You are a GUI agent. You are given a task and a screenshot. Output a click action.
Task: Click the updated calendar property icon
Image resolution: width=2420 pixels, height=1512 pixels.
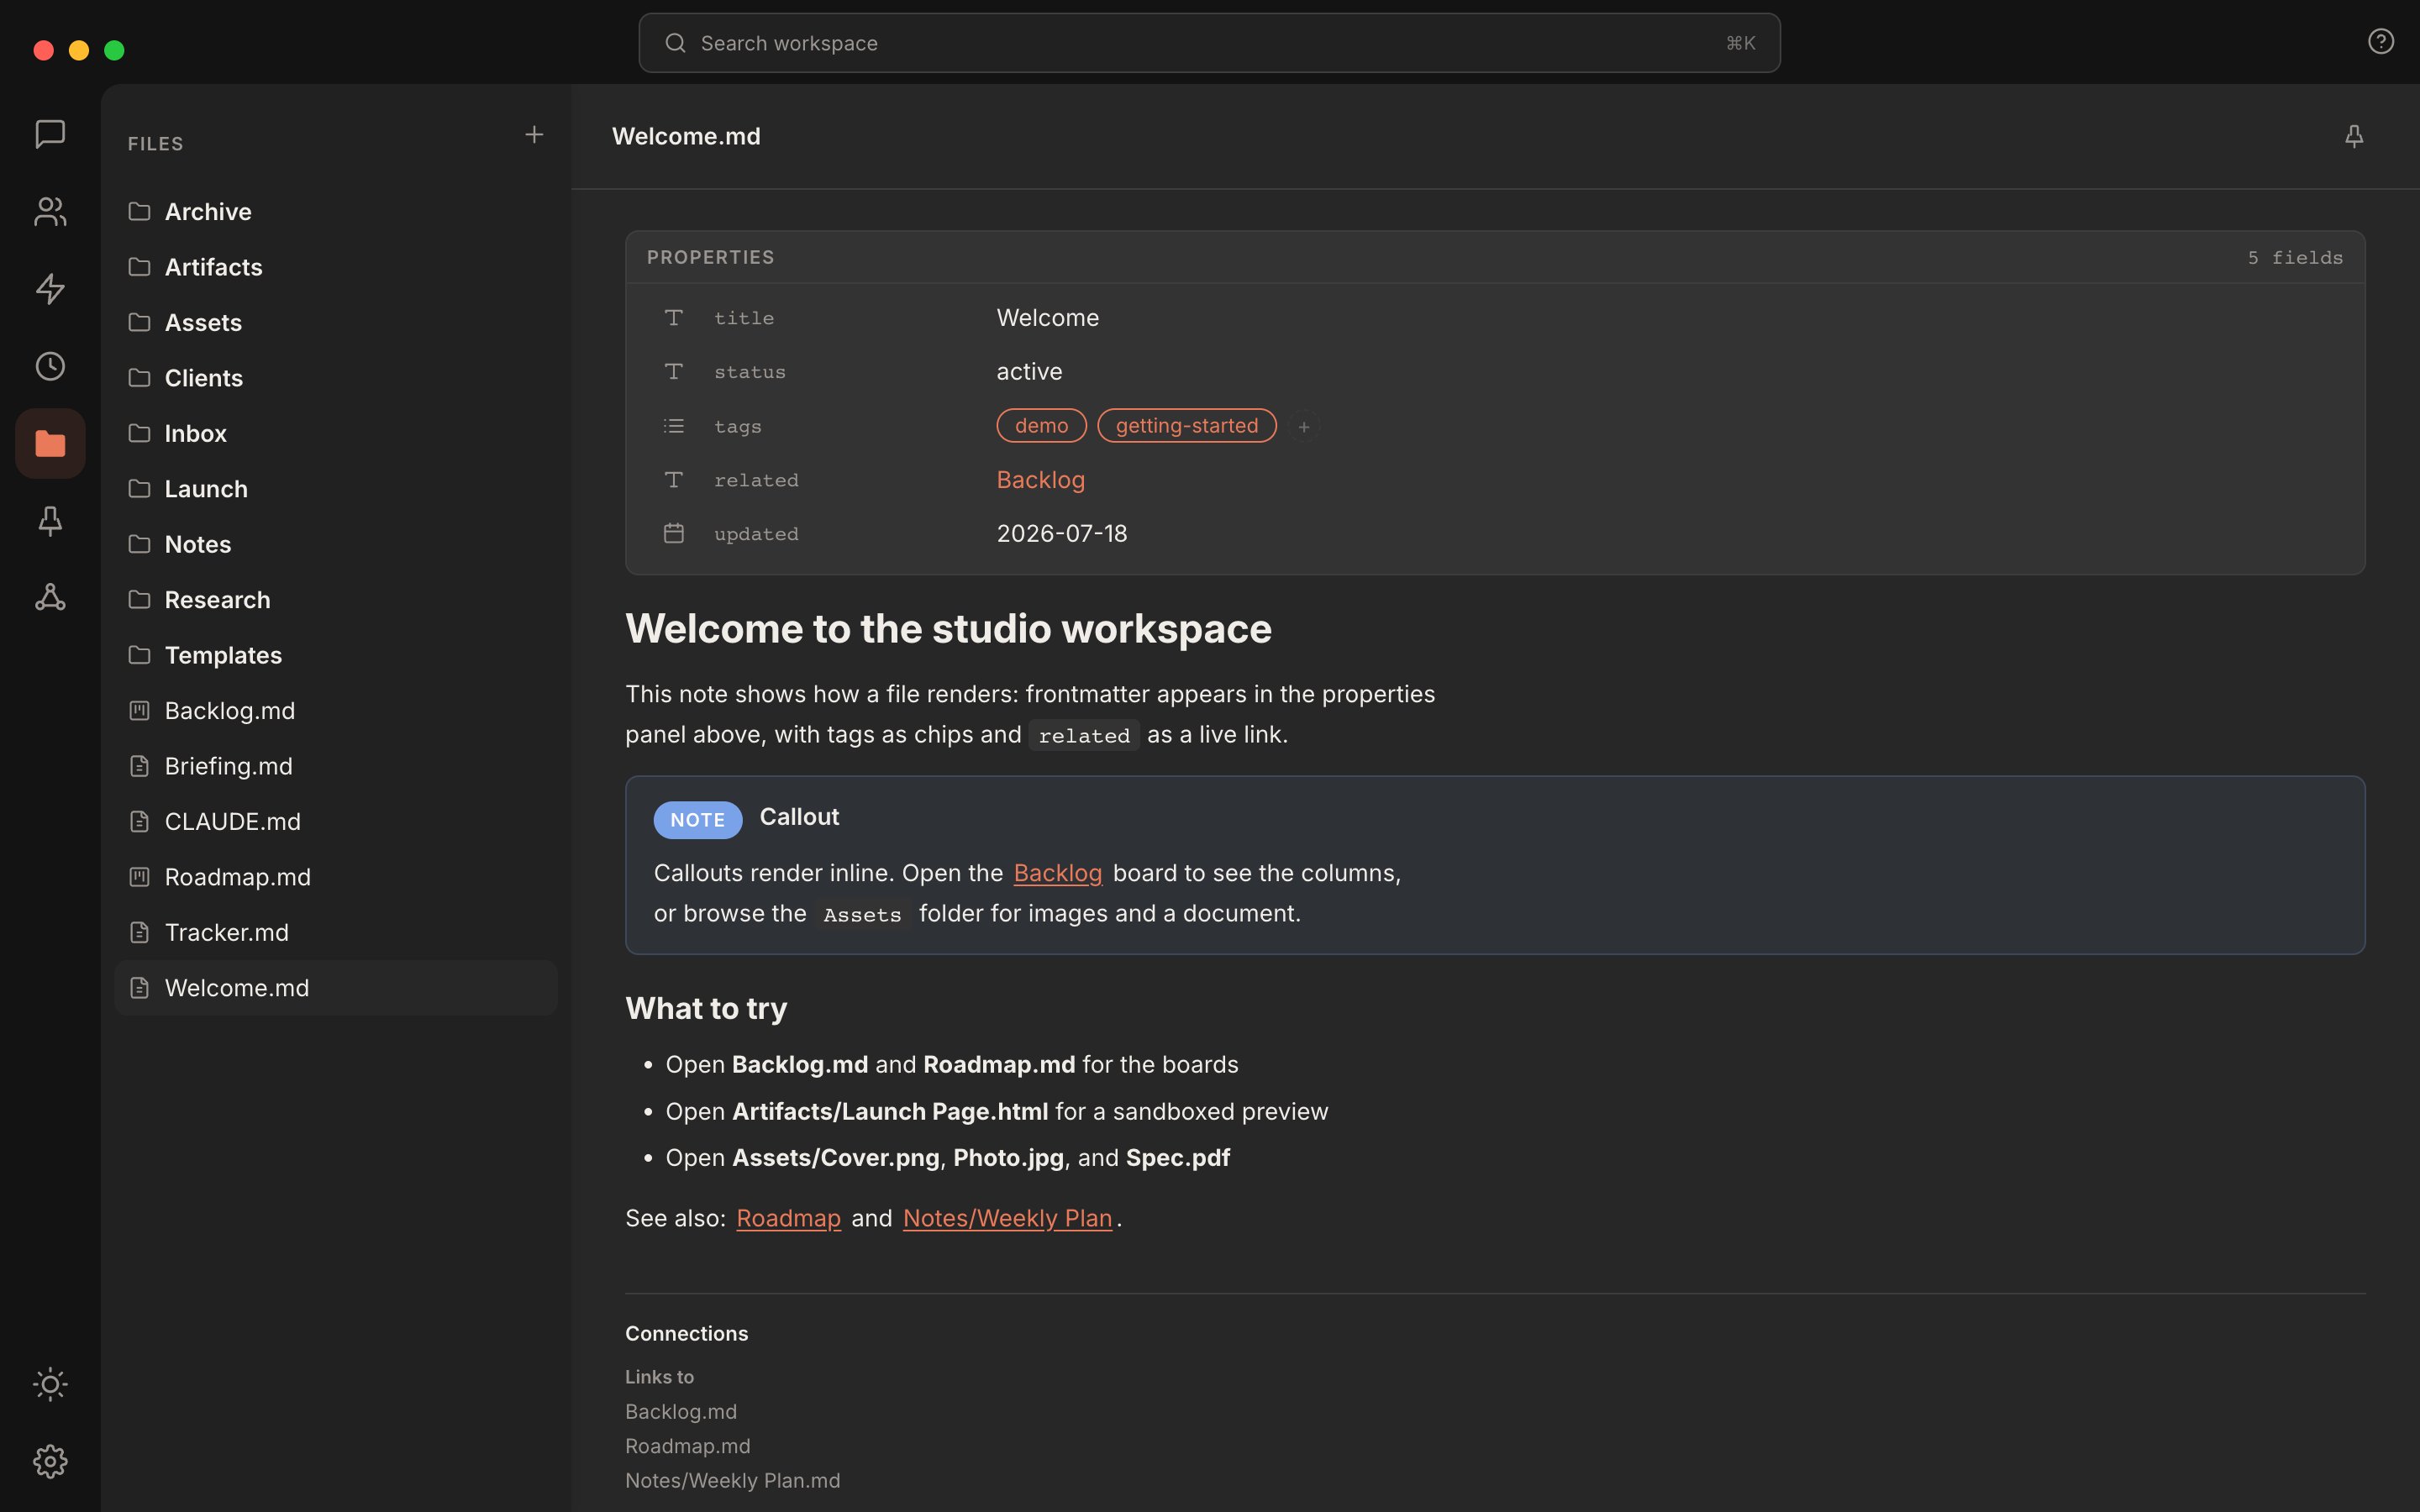[674, 533]
